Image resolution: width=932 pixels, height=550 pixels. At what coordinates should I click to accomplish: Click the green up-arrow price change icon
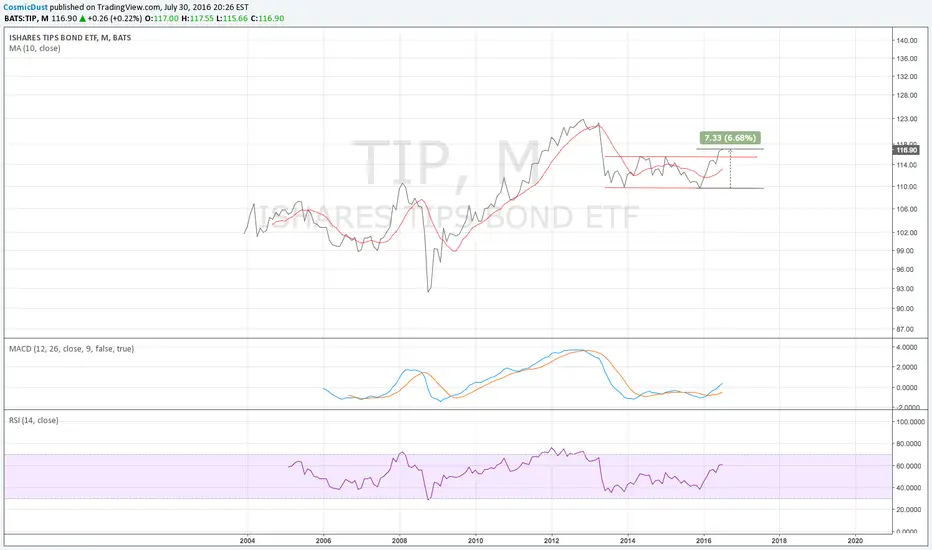(83, 18)
